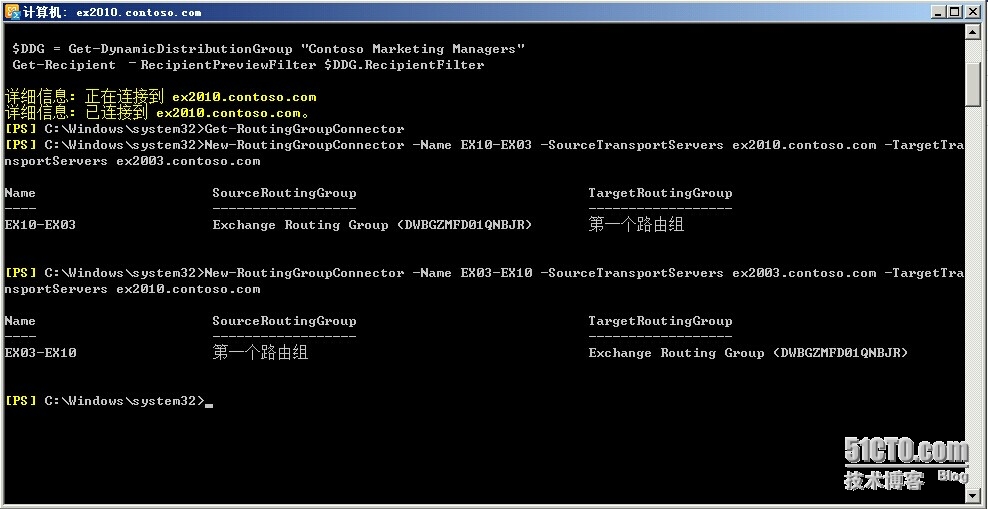Click 第一个路由组 in the EX10-EX03 row
Image resolution: width=988 pixels, height=509 pixels.
pyautogui.click(x=636, y=225)
